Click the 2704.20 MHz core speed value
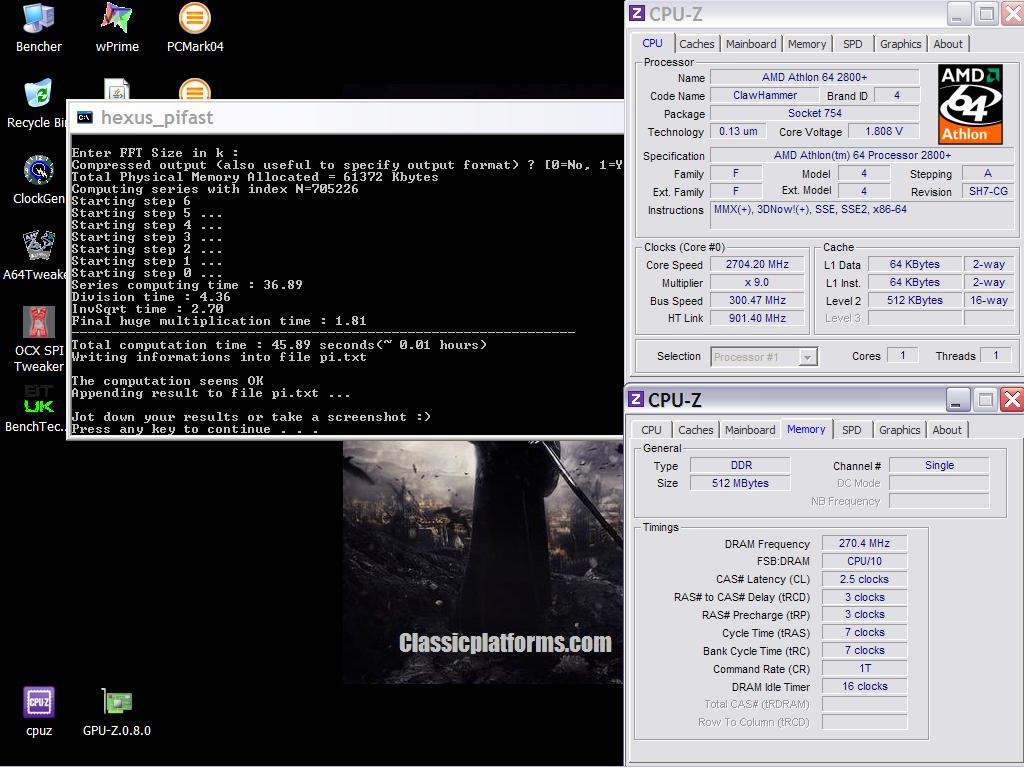This screenshot has width=1024, height=768. click(757, 264)
